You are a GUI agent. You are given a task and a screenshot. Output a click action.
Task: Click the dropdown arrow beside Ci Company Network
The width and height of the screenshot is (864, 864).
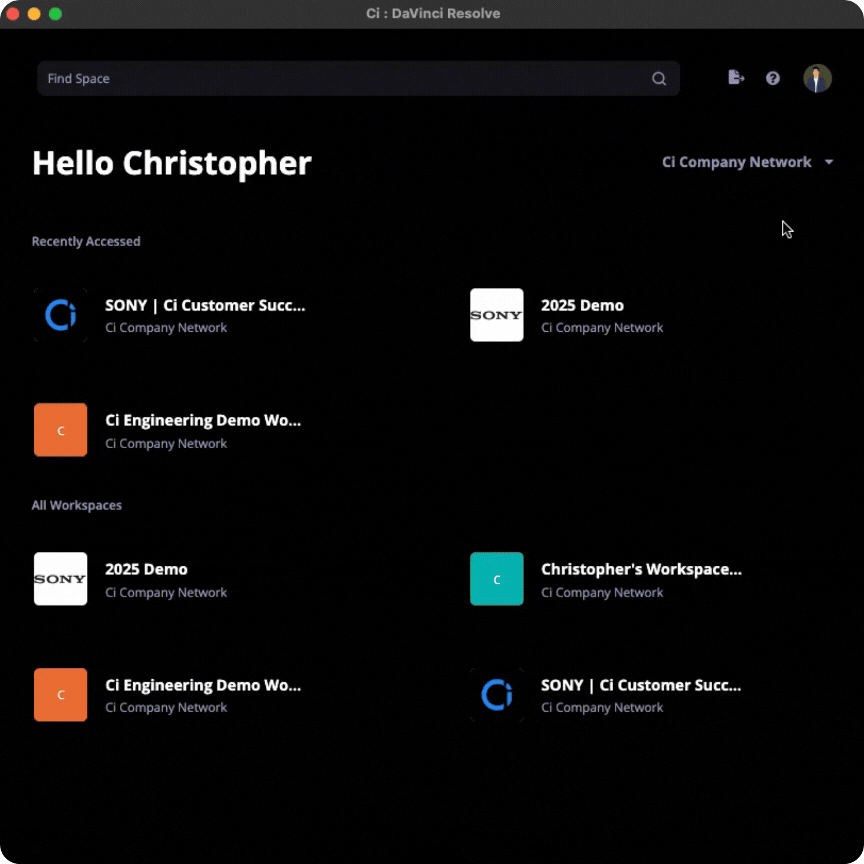(x=828, y=162)
